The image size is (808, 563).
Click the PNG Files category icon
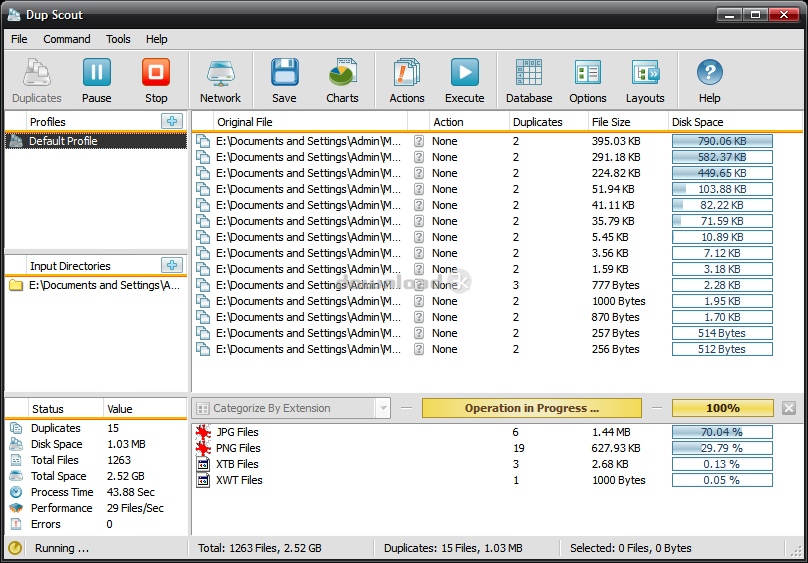pyautogui.click(x=204, y=448)
